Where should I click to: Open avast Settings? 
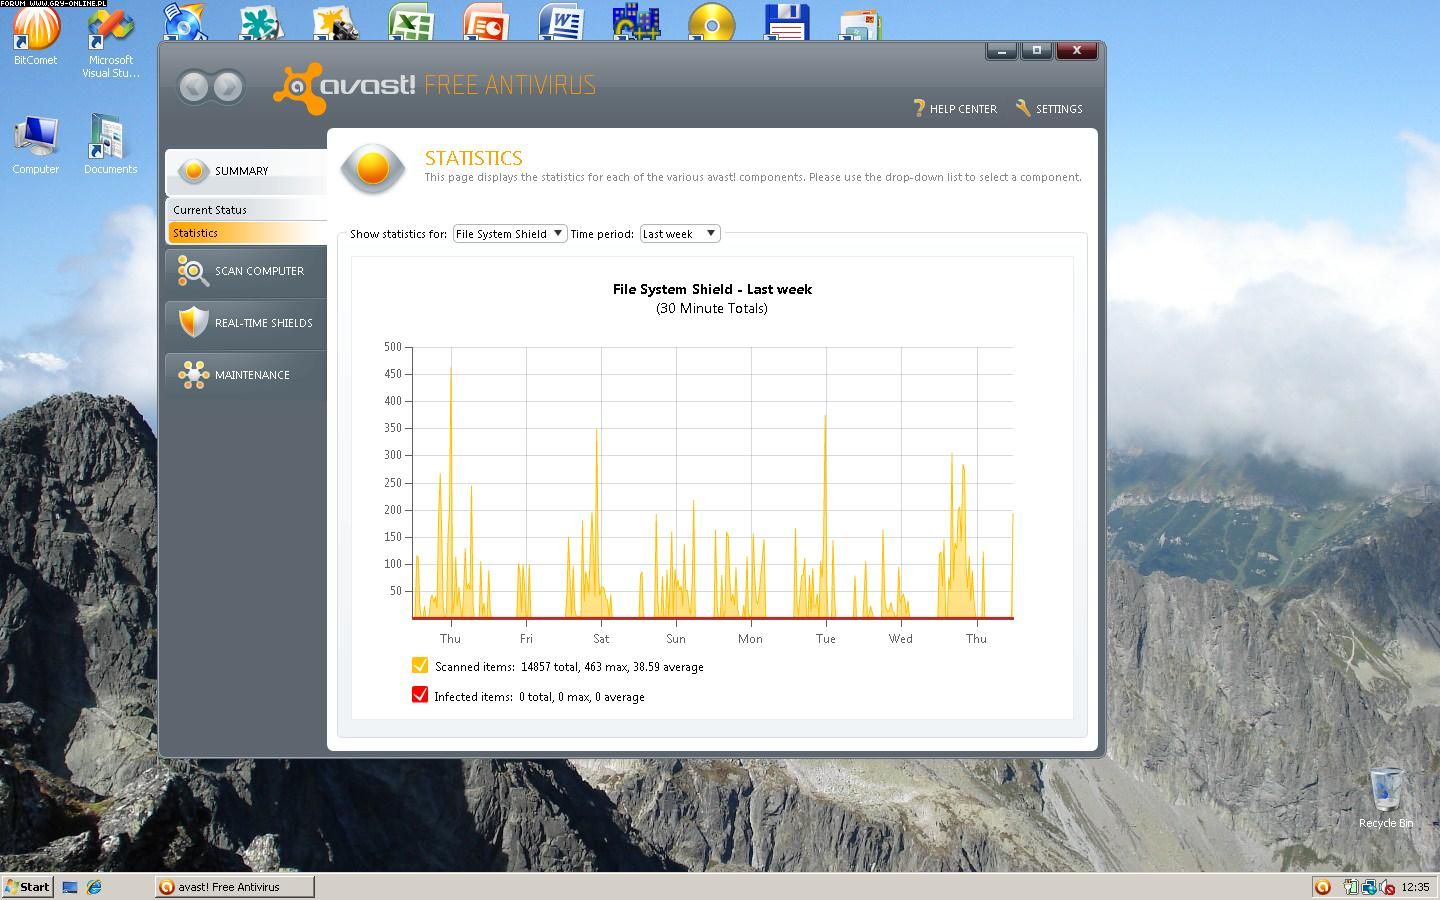click(1049, 108)
